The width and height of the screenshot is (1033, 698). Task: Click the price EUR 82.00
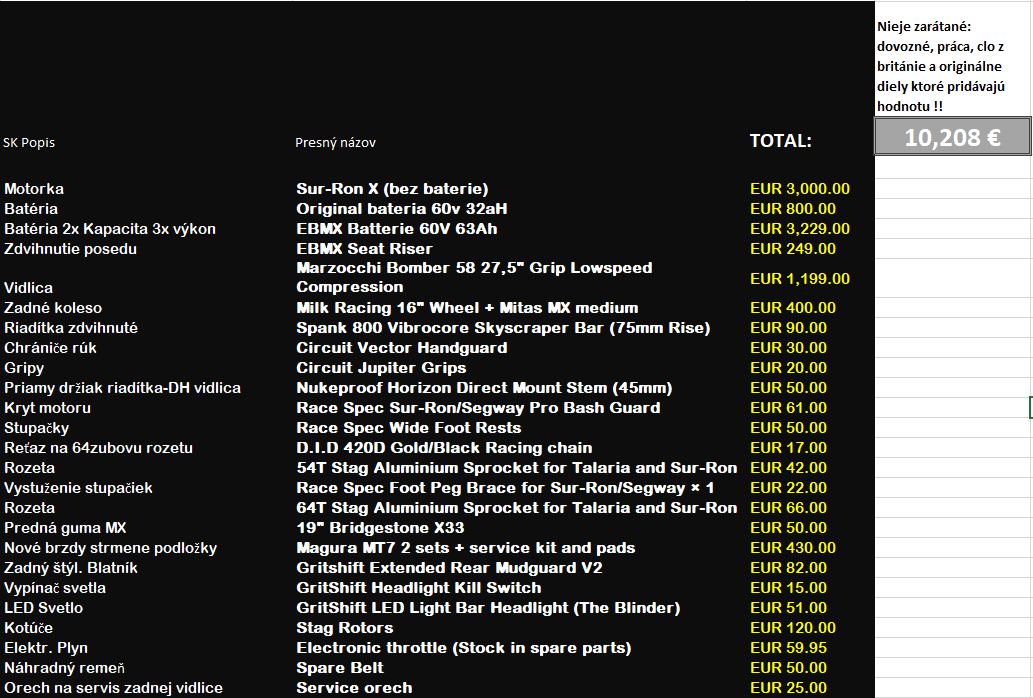(x=789, y=568)
